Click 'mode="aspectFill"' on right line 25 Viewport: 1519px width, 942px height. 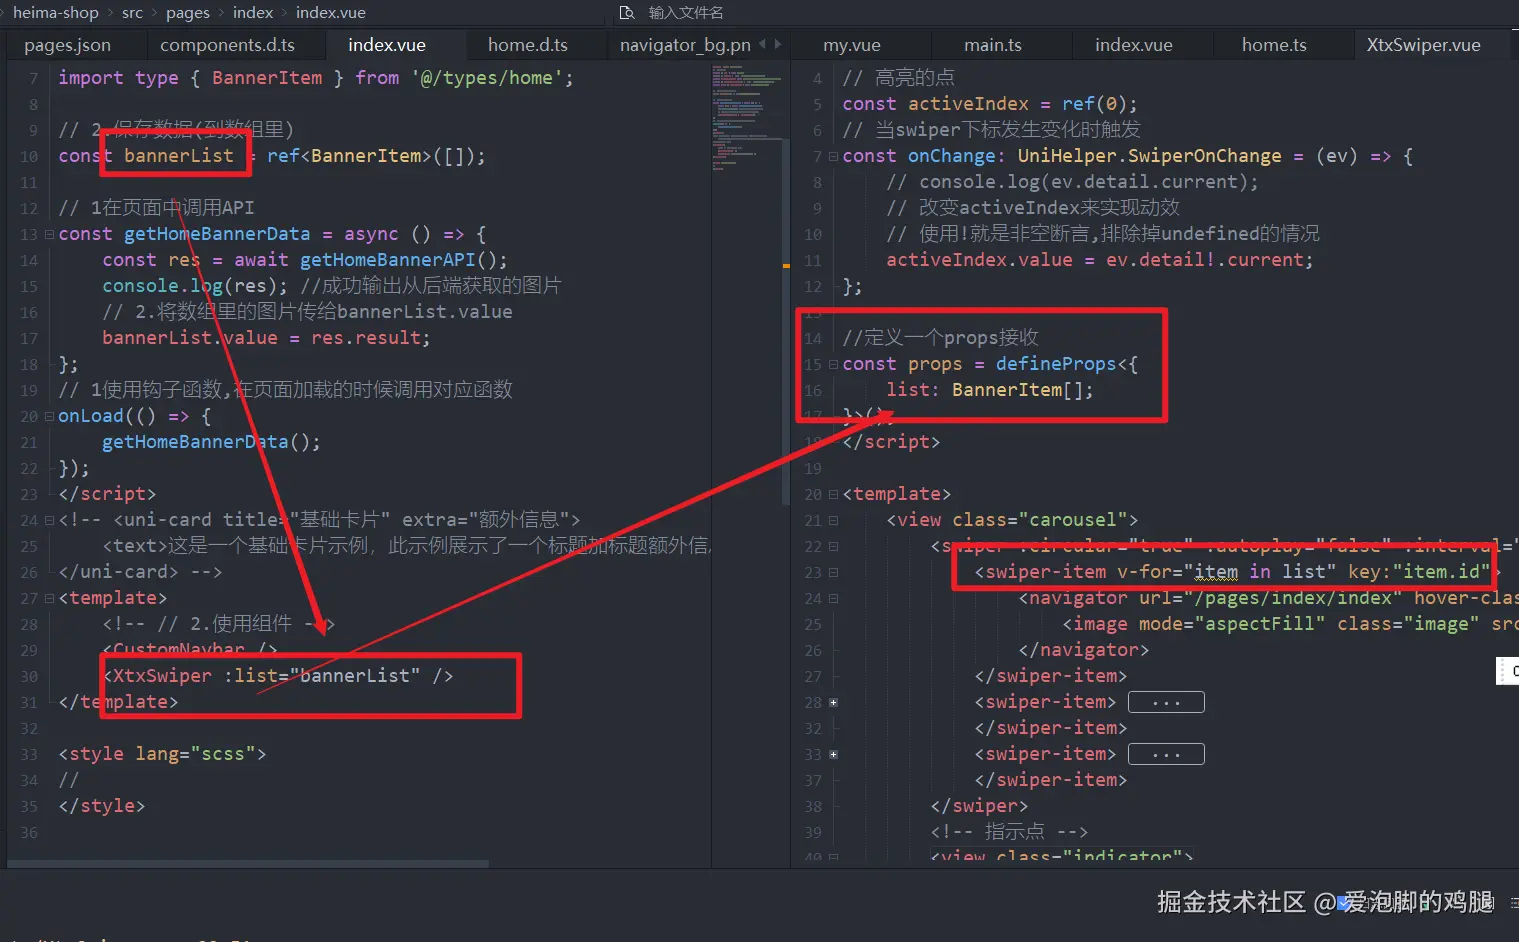pyautogui.click(x=1232, y=624)
